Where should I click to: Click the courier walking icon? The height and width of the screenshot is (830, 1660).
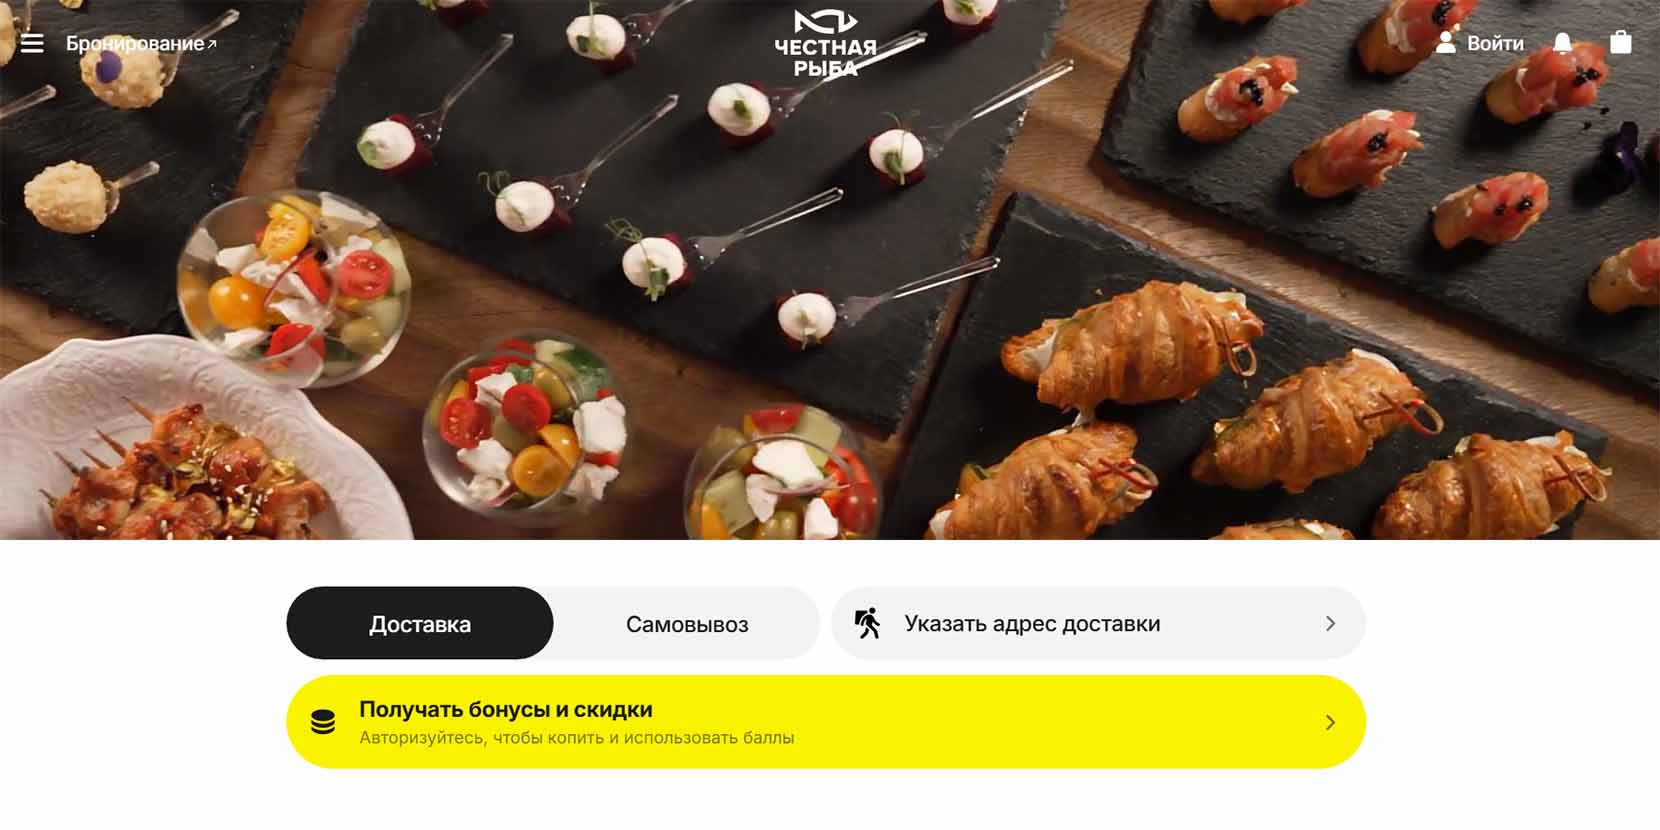pyautogui.click(x=867, y=623)
